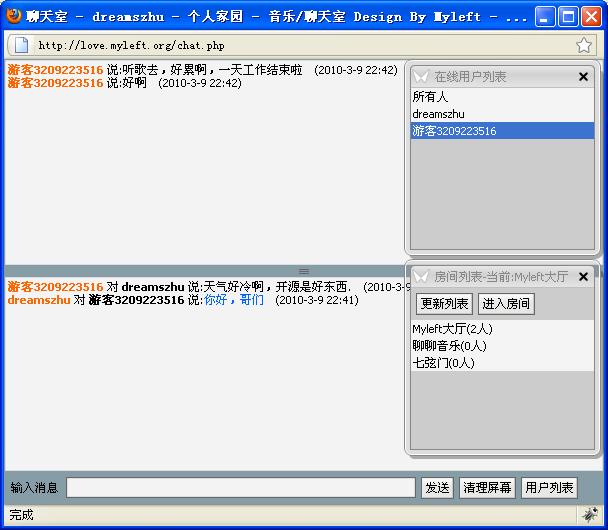Click the splitter handle between chat panes
This screenshot has height=530, width=608.
pyautogui.click(x=304, y=271)
